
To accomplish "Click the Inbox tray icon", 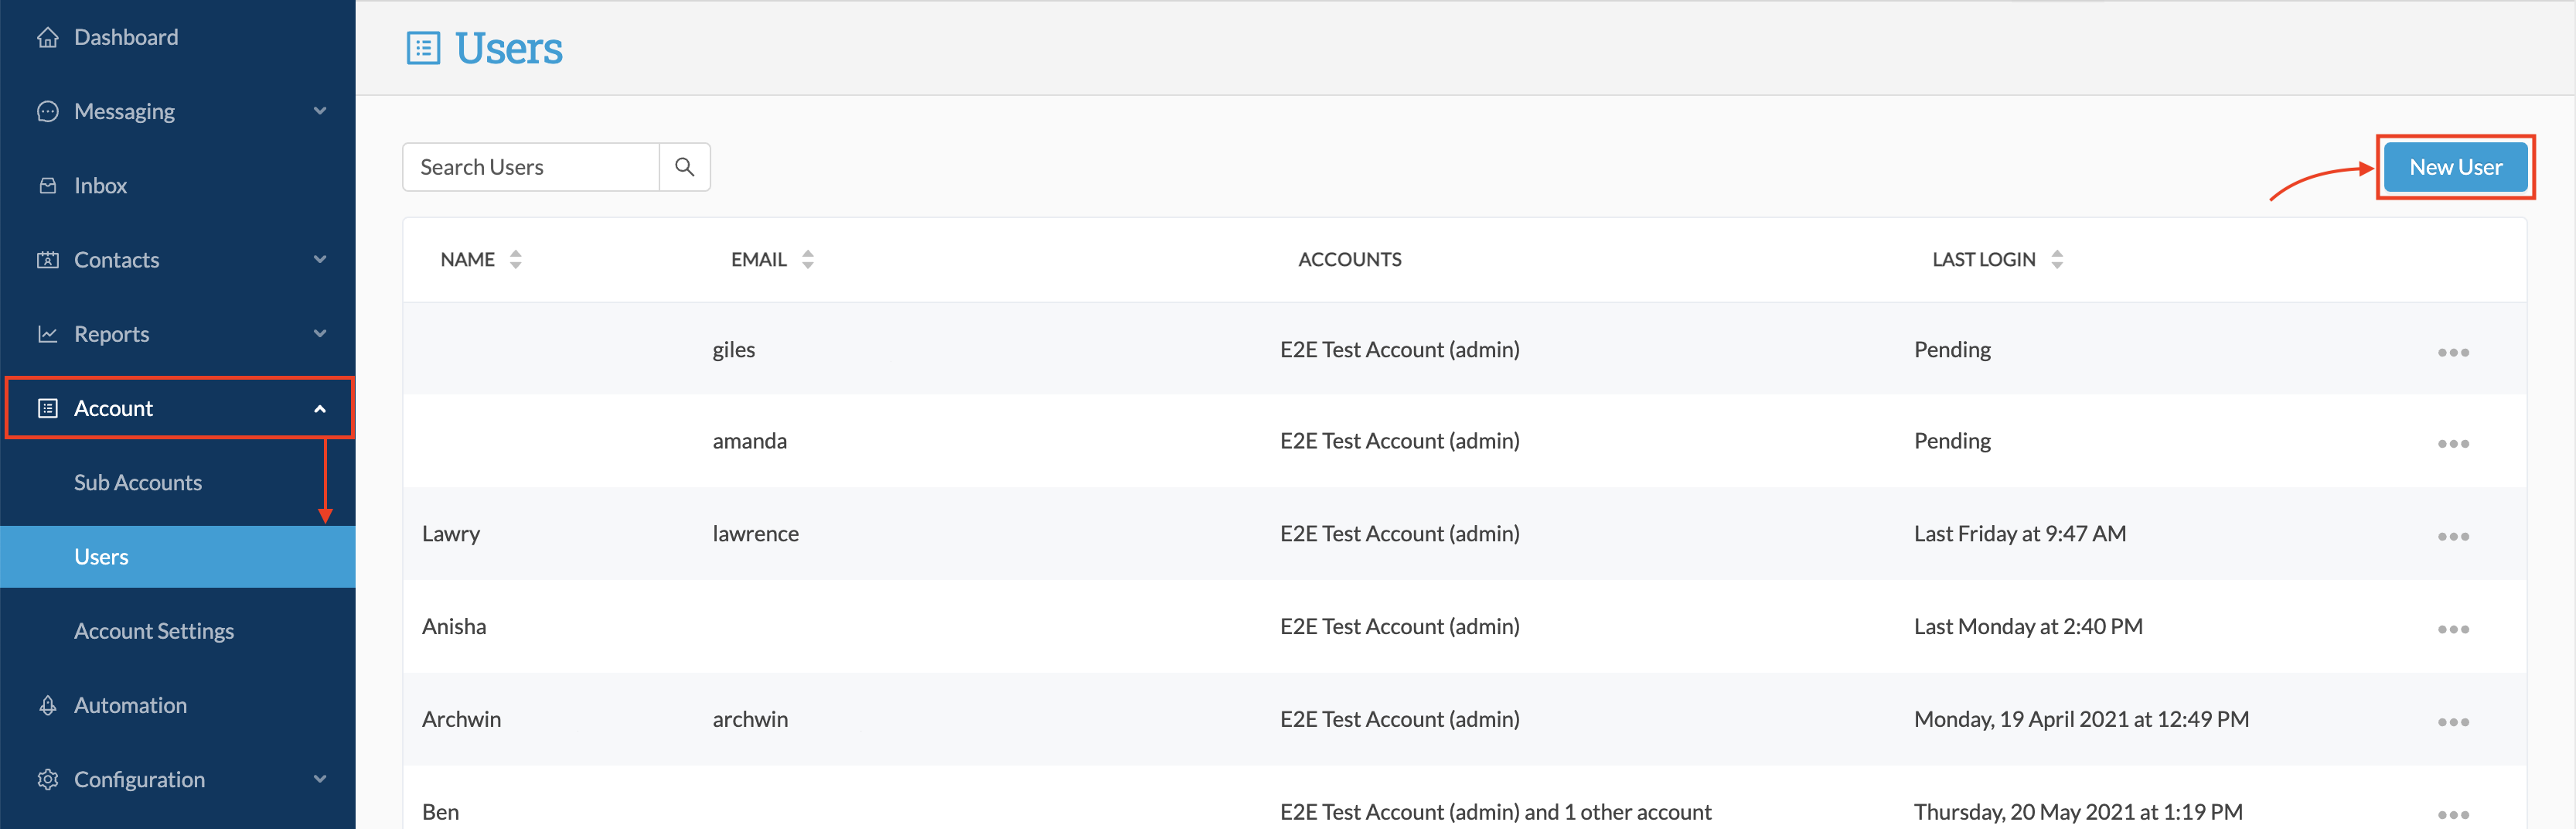I will (x=47, y=185).
